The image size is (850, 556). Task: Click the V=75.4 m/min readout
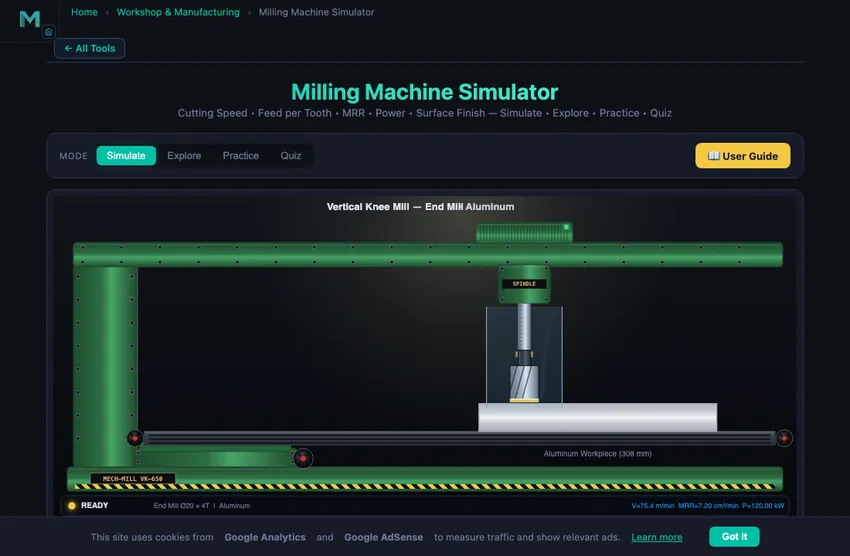[x=653, y=506]
